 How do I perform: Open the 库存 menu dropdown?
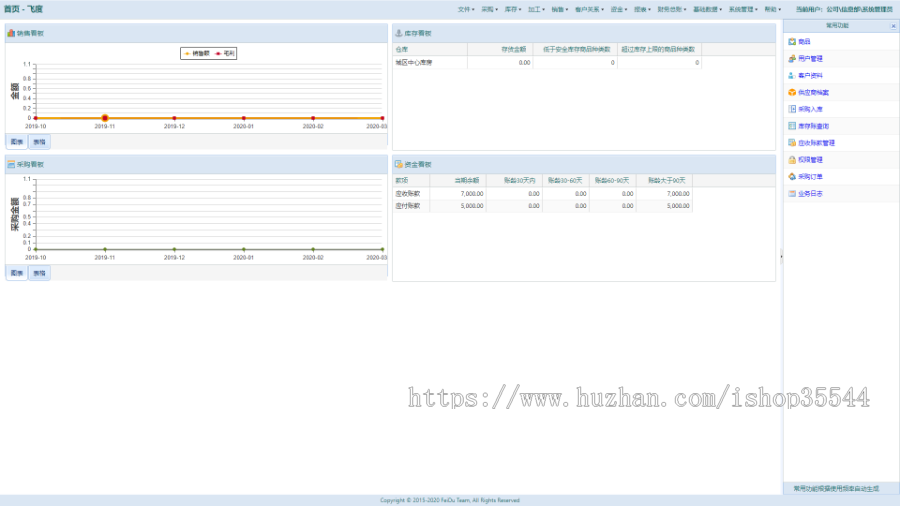point(513,10)
